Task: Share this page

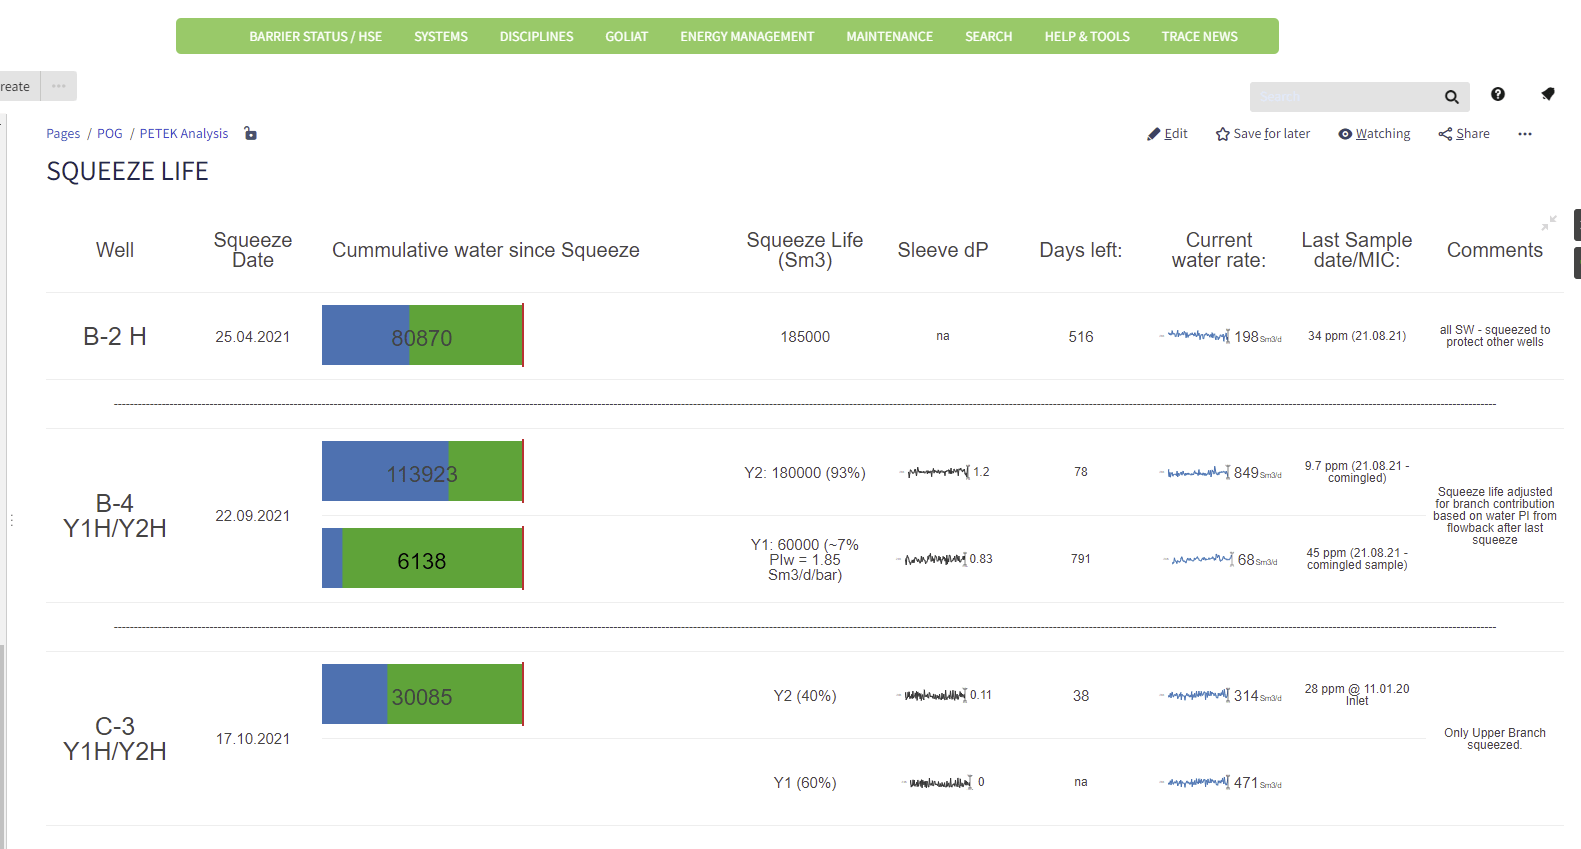Action: point(1464,134)
